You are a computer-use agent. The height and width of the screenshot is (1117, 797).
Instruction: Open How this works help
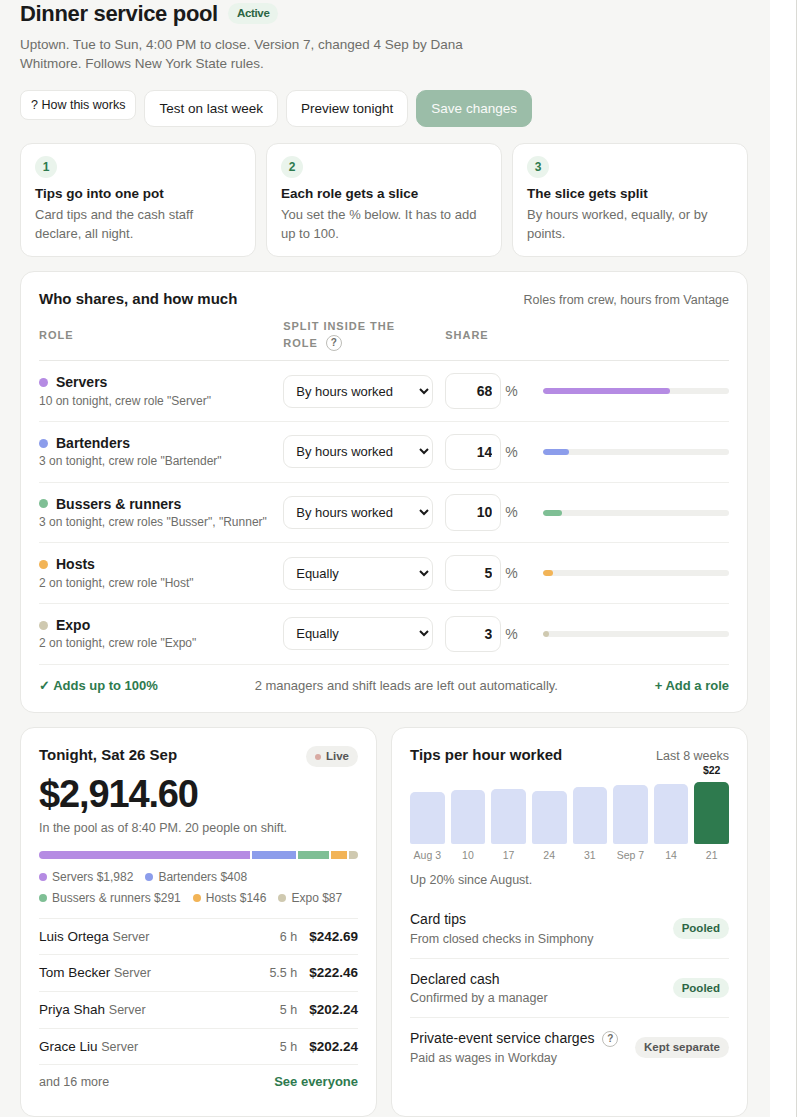tap(78, 105)
